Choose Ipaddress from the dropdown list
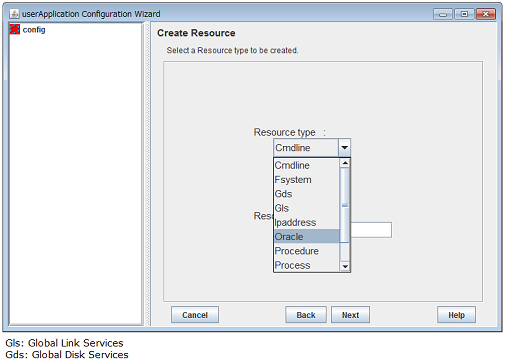 (x=306, y=222)
